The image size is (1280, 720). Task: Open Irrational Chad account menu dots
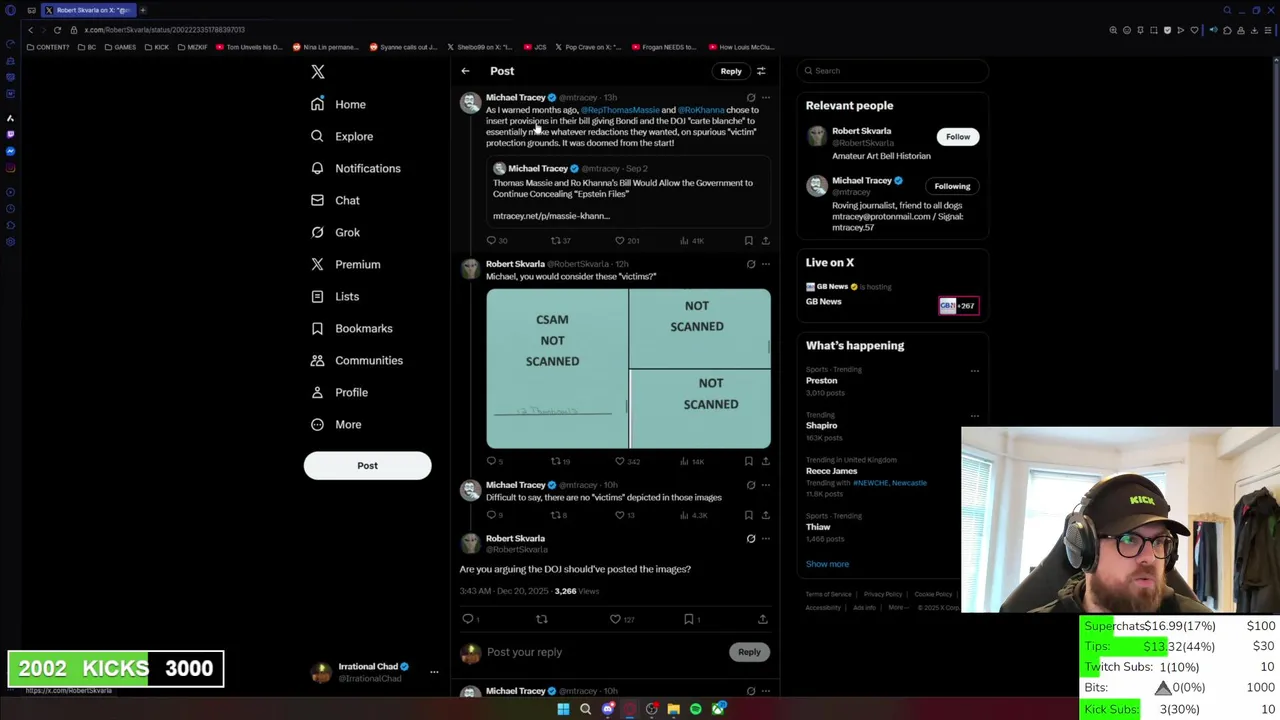pyautogui.click(x=434, y=672)
